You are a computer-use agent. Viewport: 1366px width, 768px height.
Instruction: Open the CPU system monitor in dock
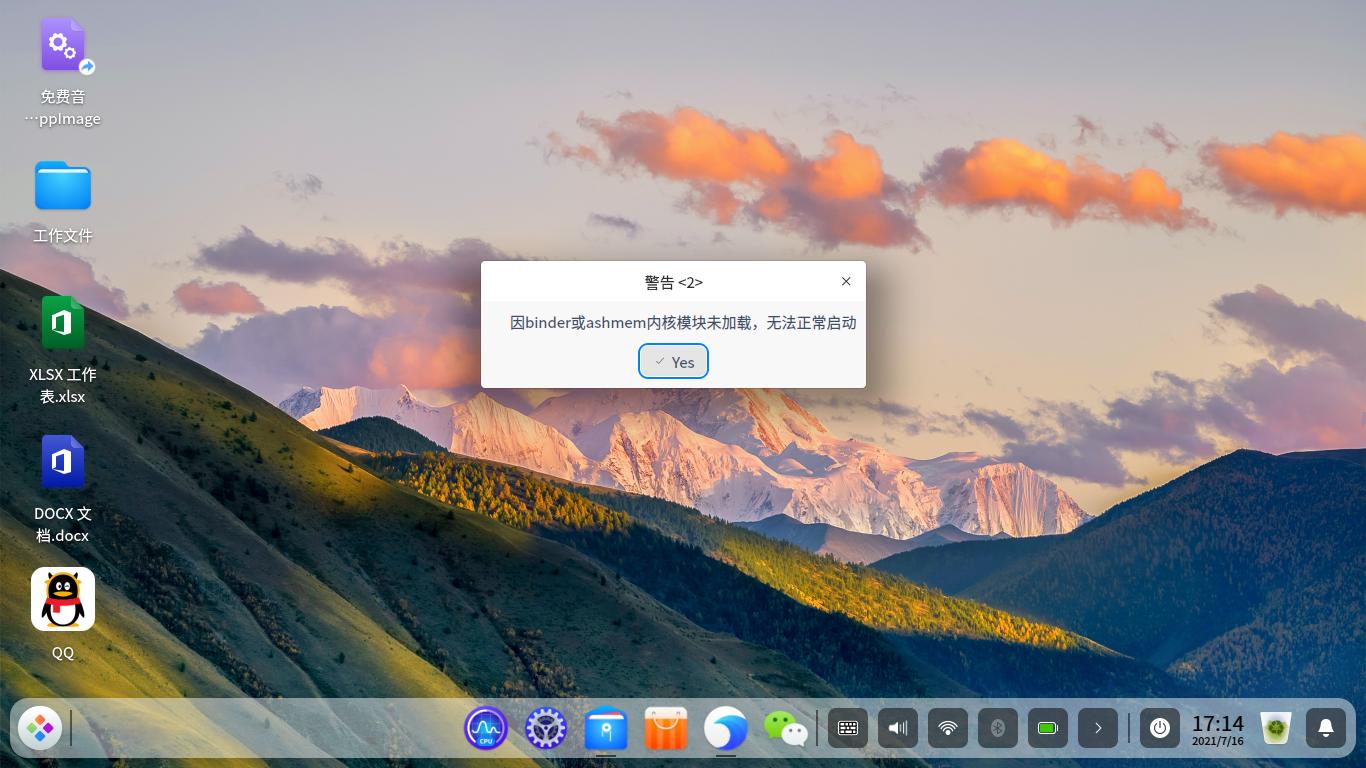click(486, 728)
